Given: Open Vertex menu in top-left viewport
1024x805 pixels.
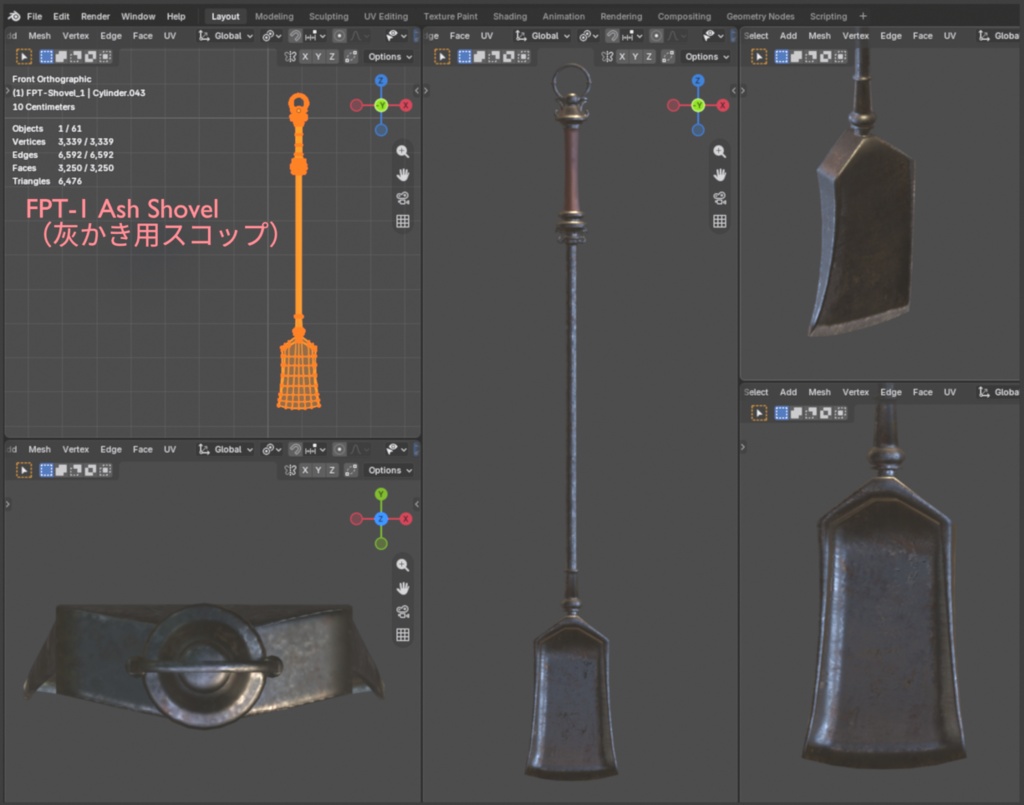Looking at the screenshot, I should pyautogui.click(x=76, y=36).
